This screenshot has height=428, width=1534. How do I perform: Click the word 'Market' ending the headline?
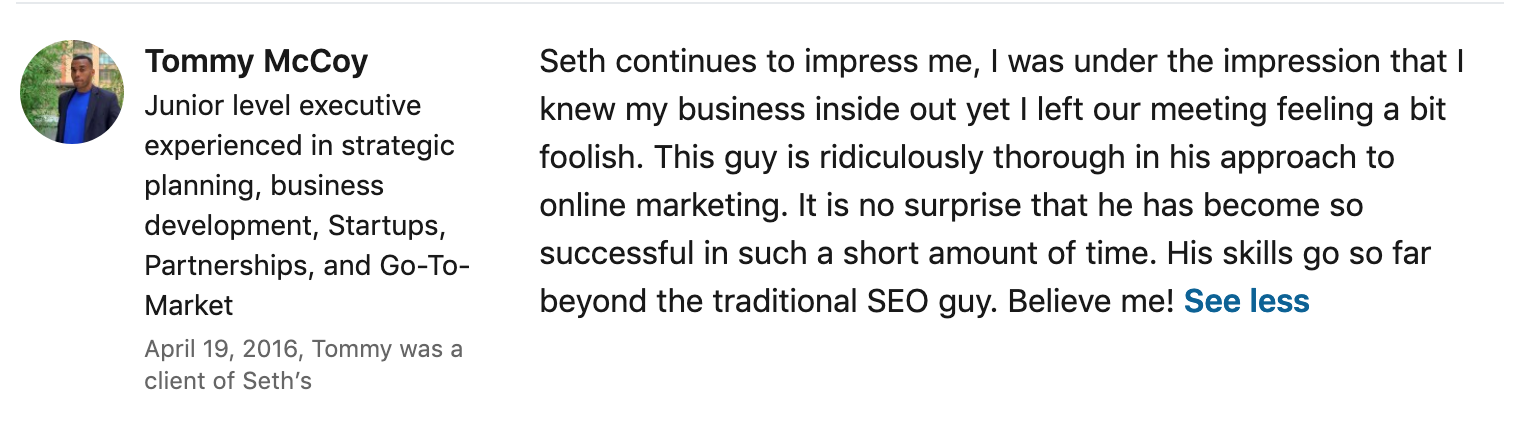coord(189,305)
